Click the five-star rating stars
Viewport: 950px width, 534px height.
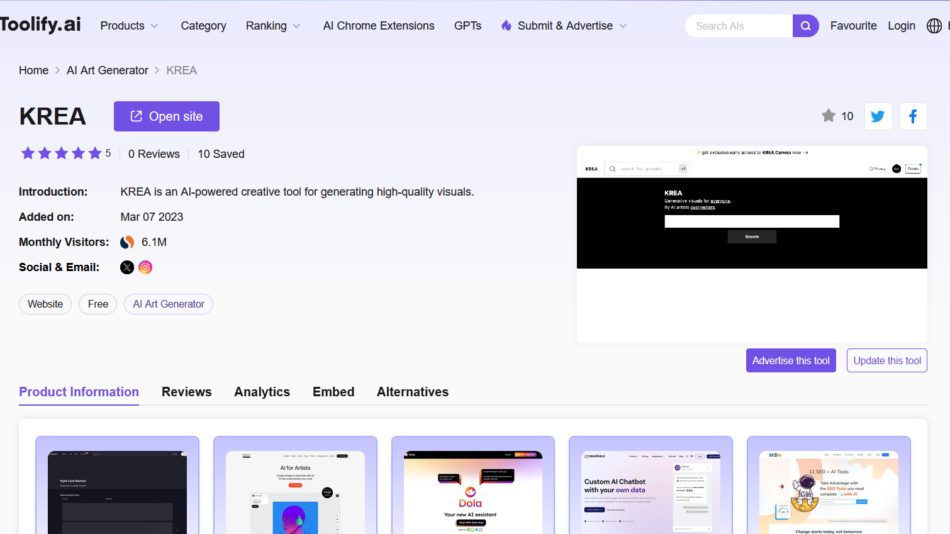pos(61,153)
